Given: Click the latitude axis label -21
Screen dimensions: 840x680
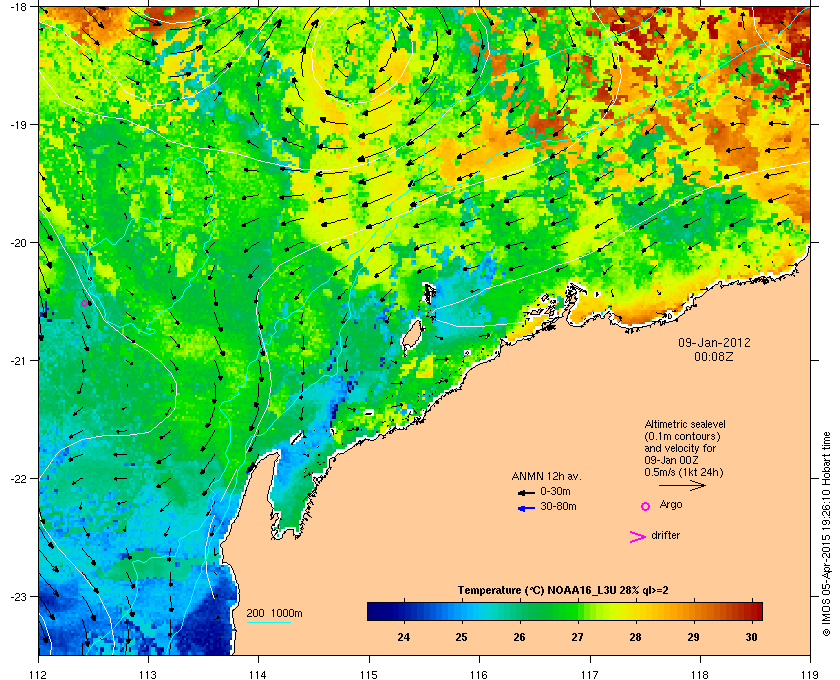Looking at the screenshot, I should point(18,361).
